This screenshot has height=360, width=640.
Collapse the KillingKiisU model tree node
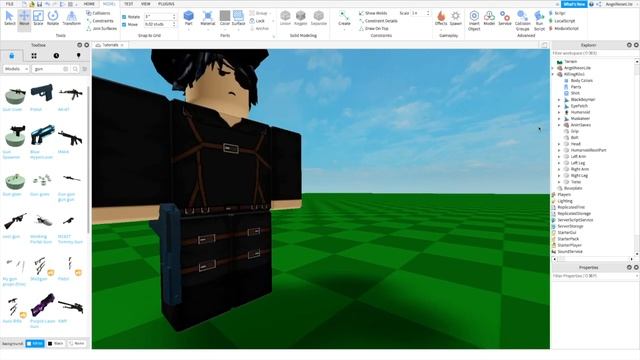(553, 74)
